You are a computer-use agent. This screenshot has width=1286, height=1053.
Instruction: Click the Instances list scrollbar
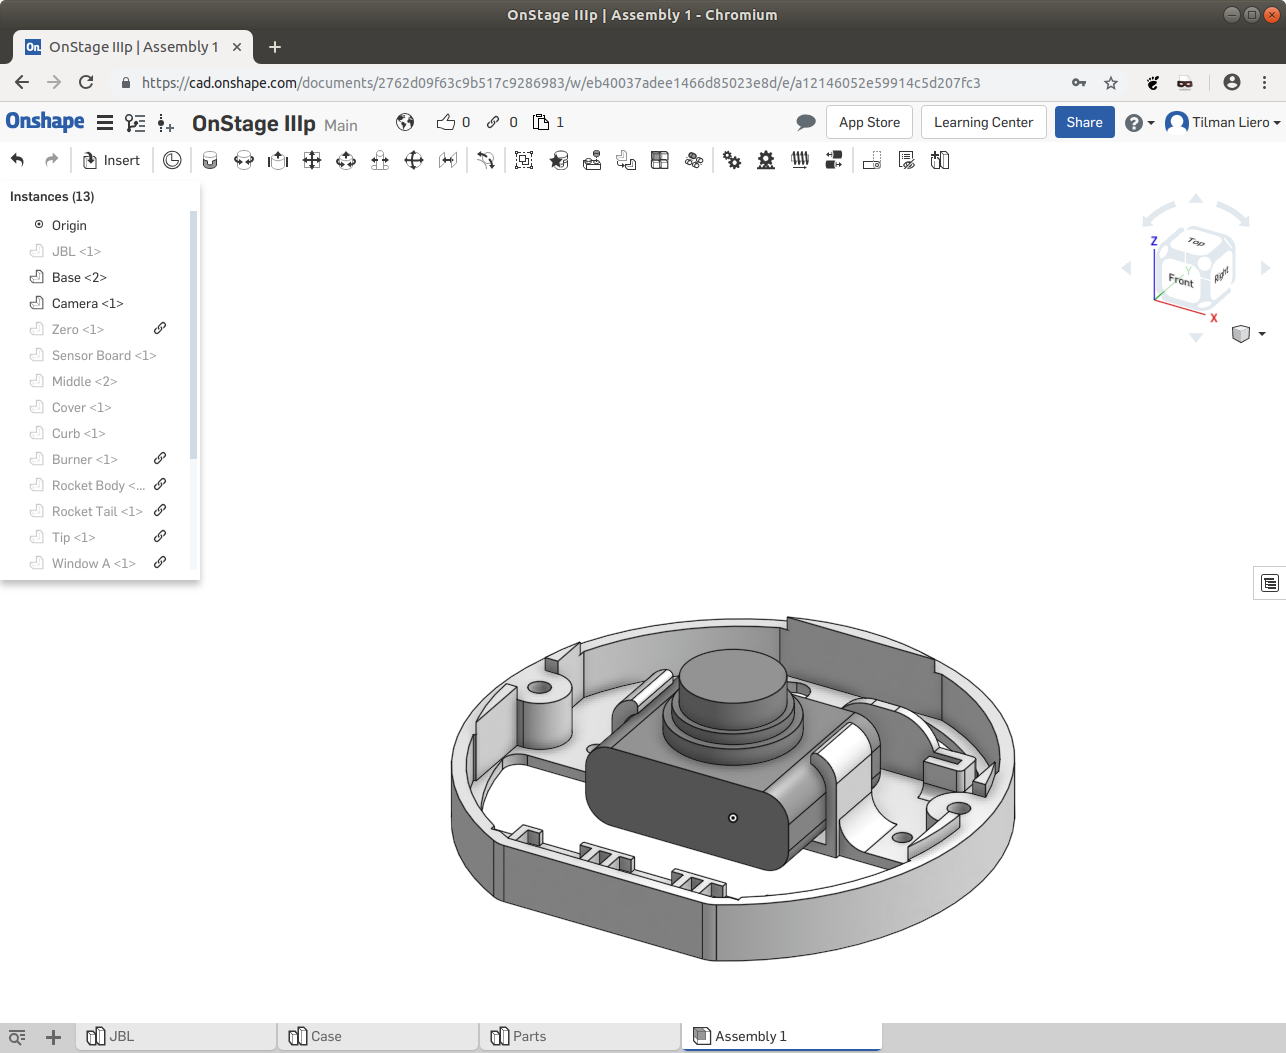coord(193,335)
